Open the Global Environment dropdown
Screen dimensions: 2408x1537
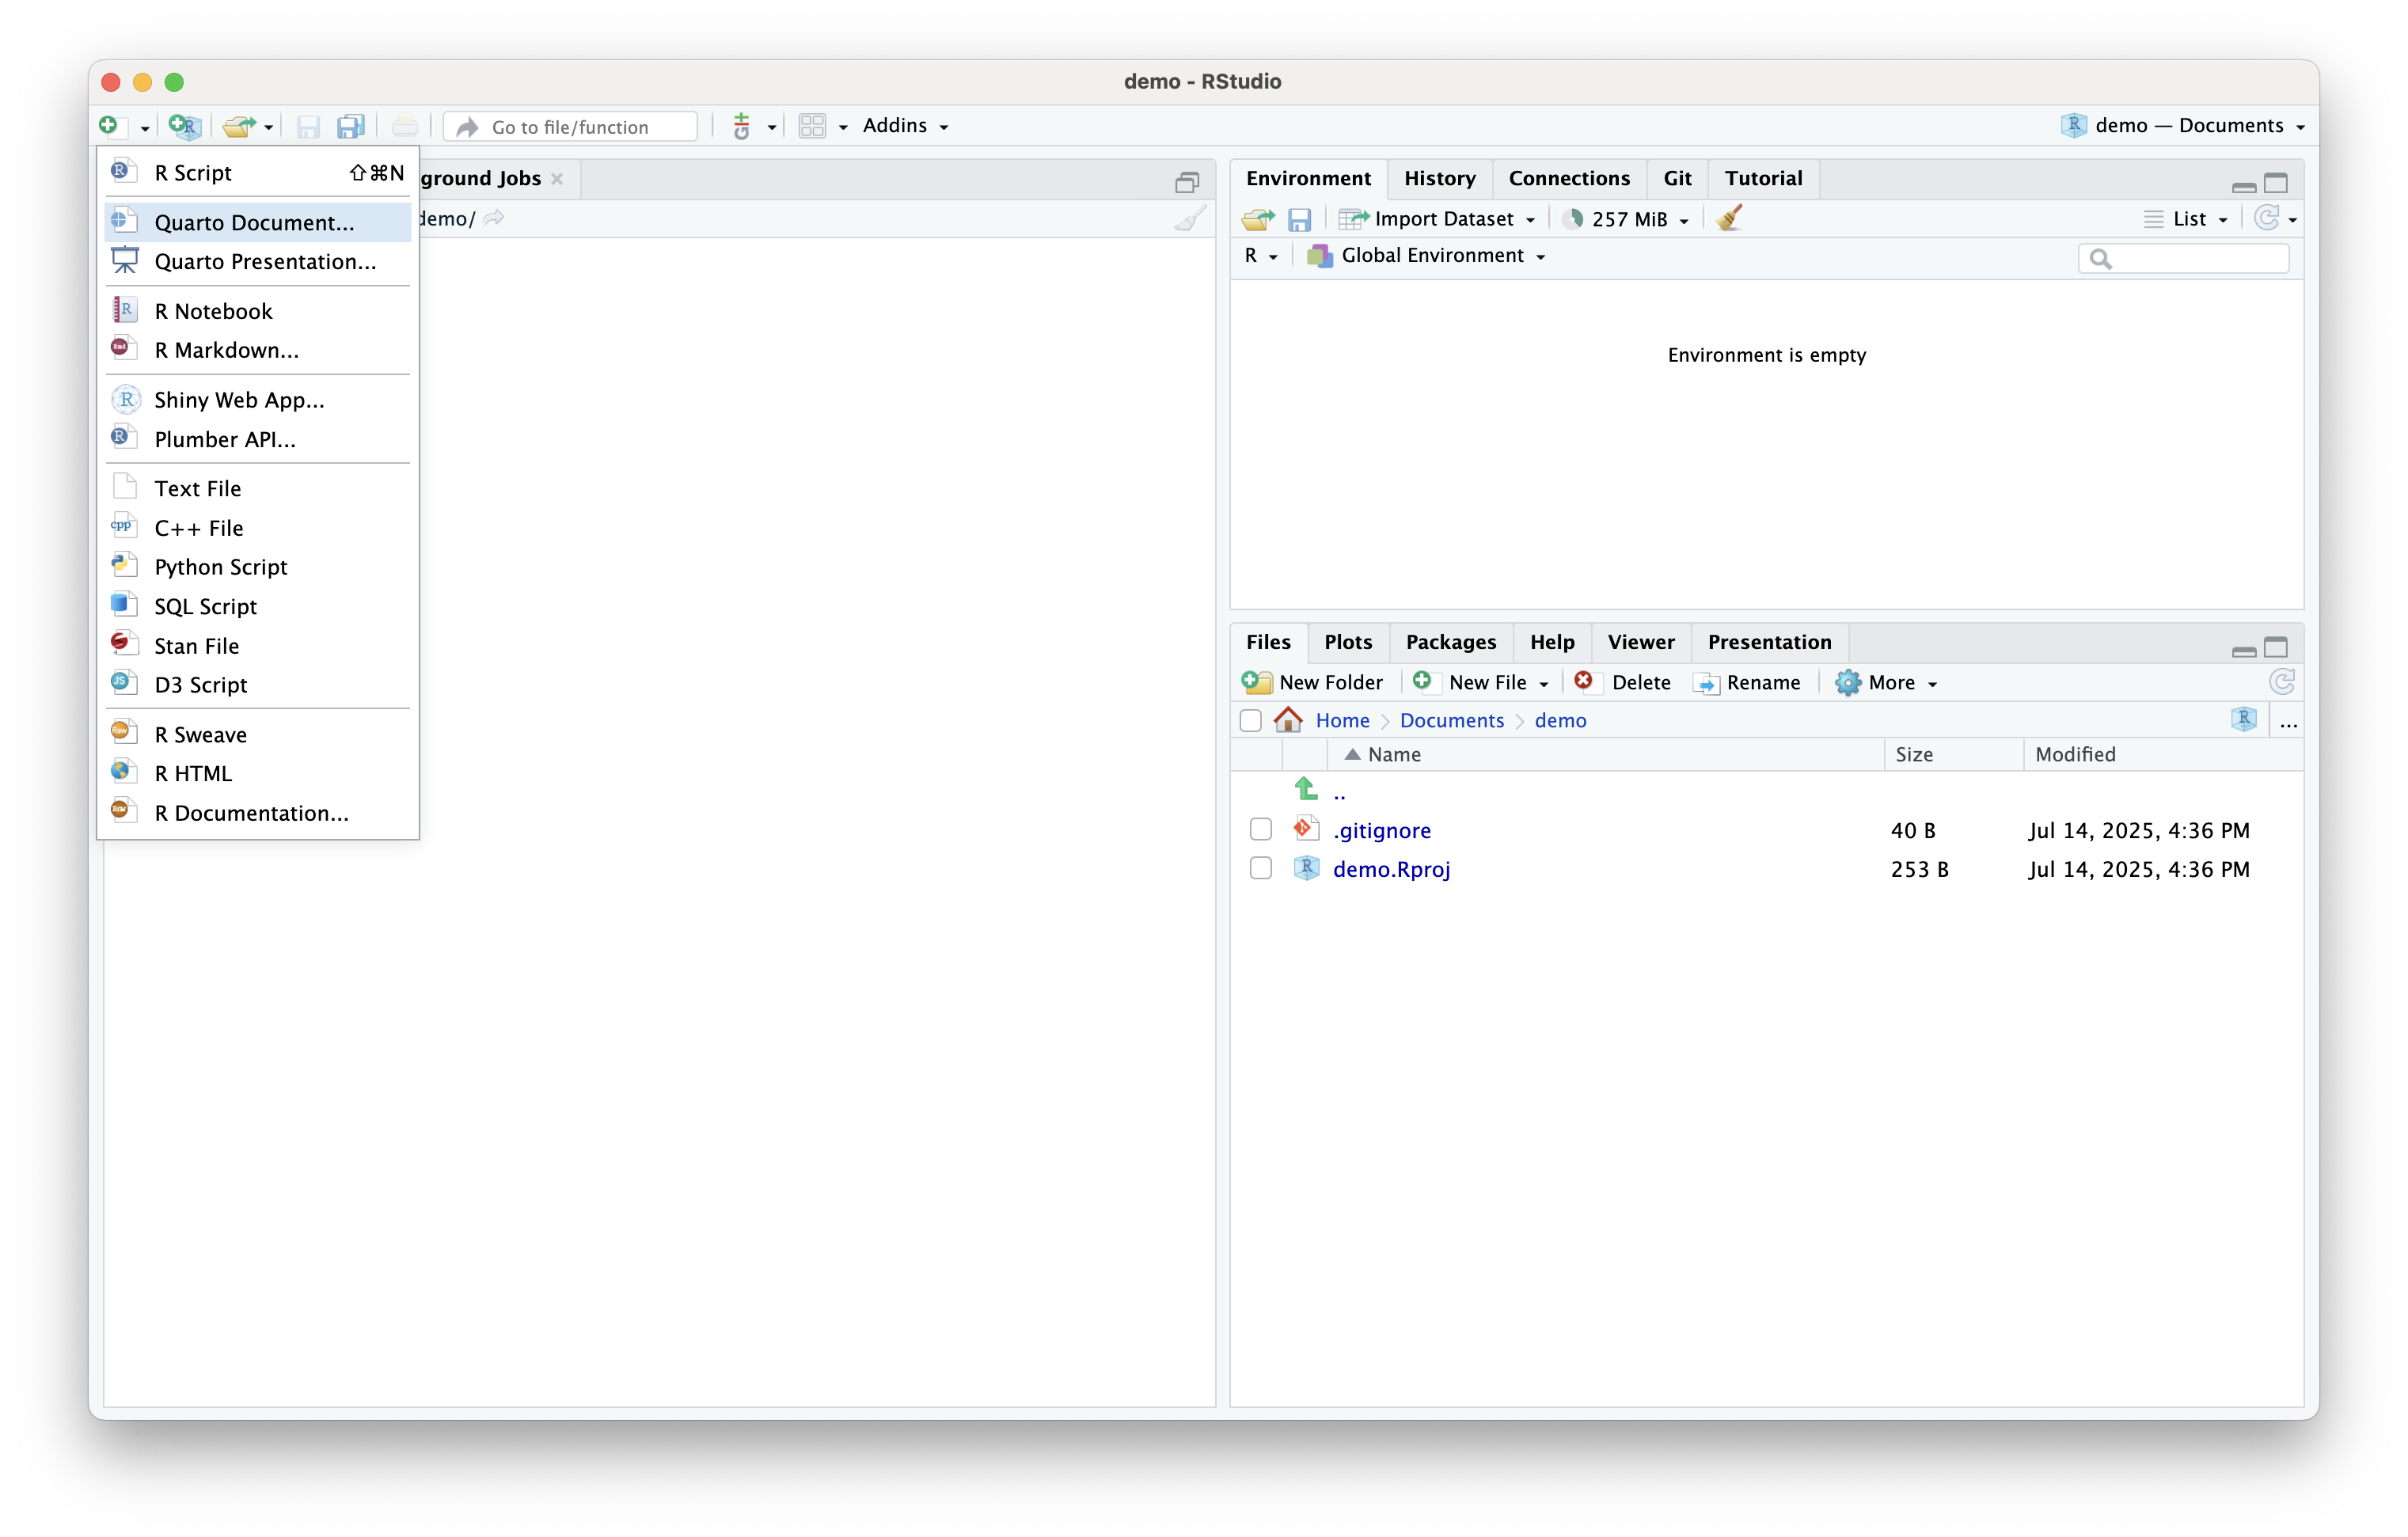[1430, 256]
